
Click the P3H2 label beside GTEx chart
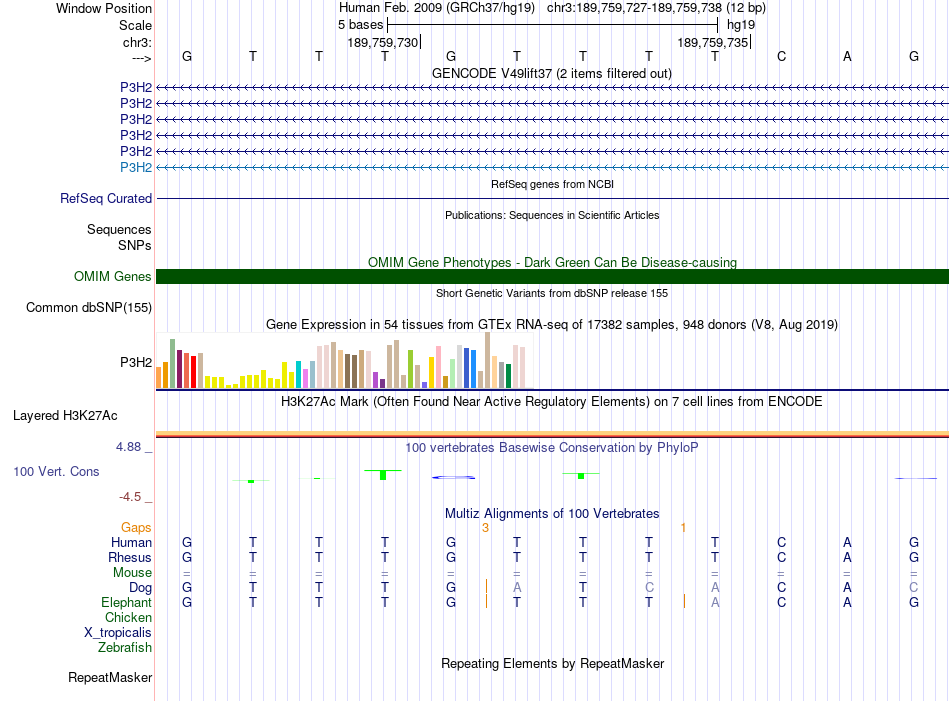[x=136, y=362]
